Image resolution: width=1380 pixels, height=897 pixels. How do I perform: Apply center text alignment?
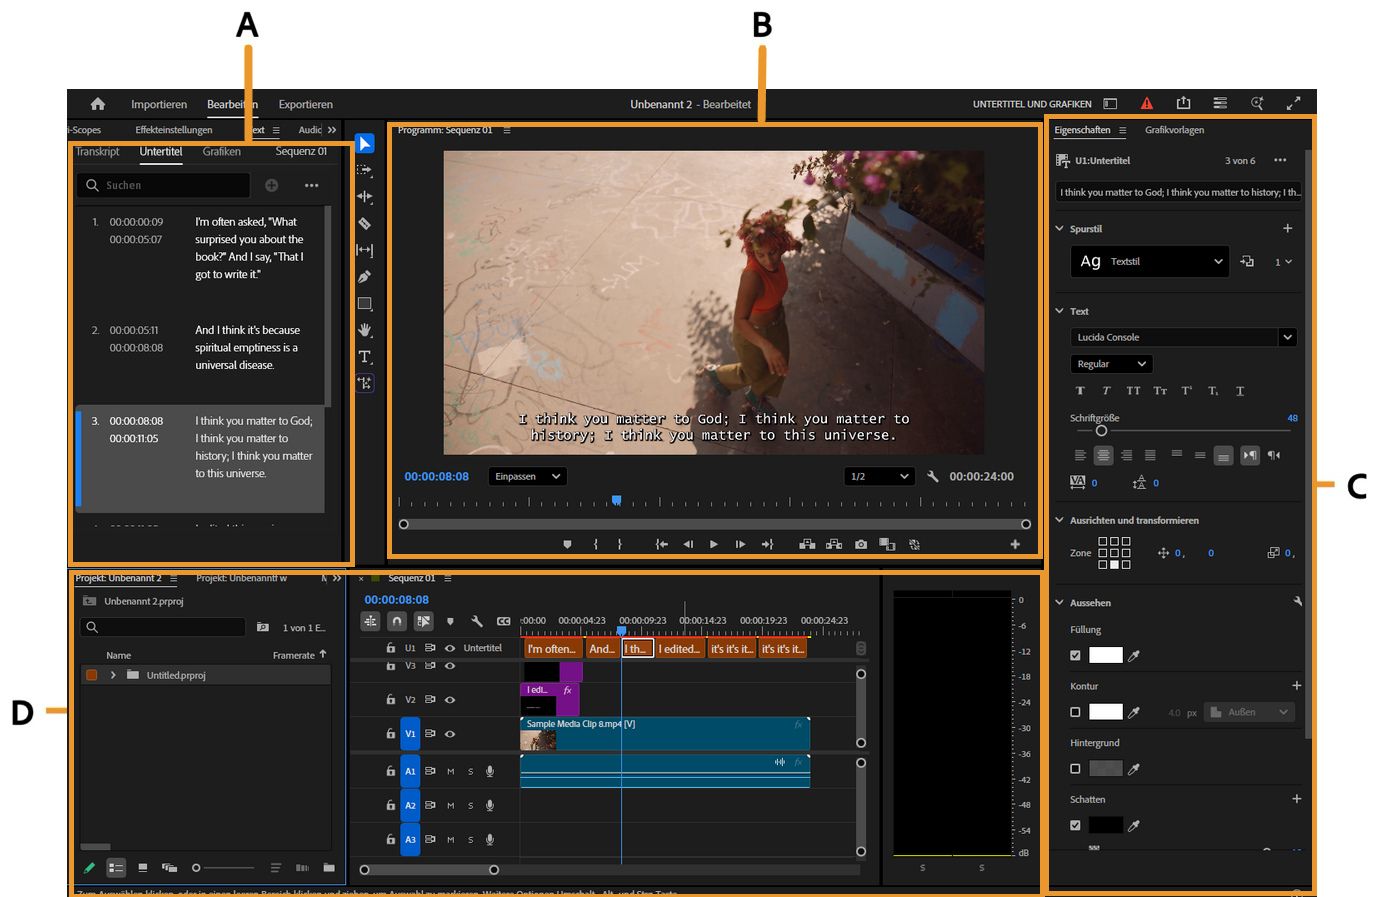coord(1103,455)
